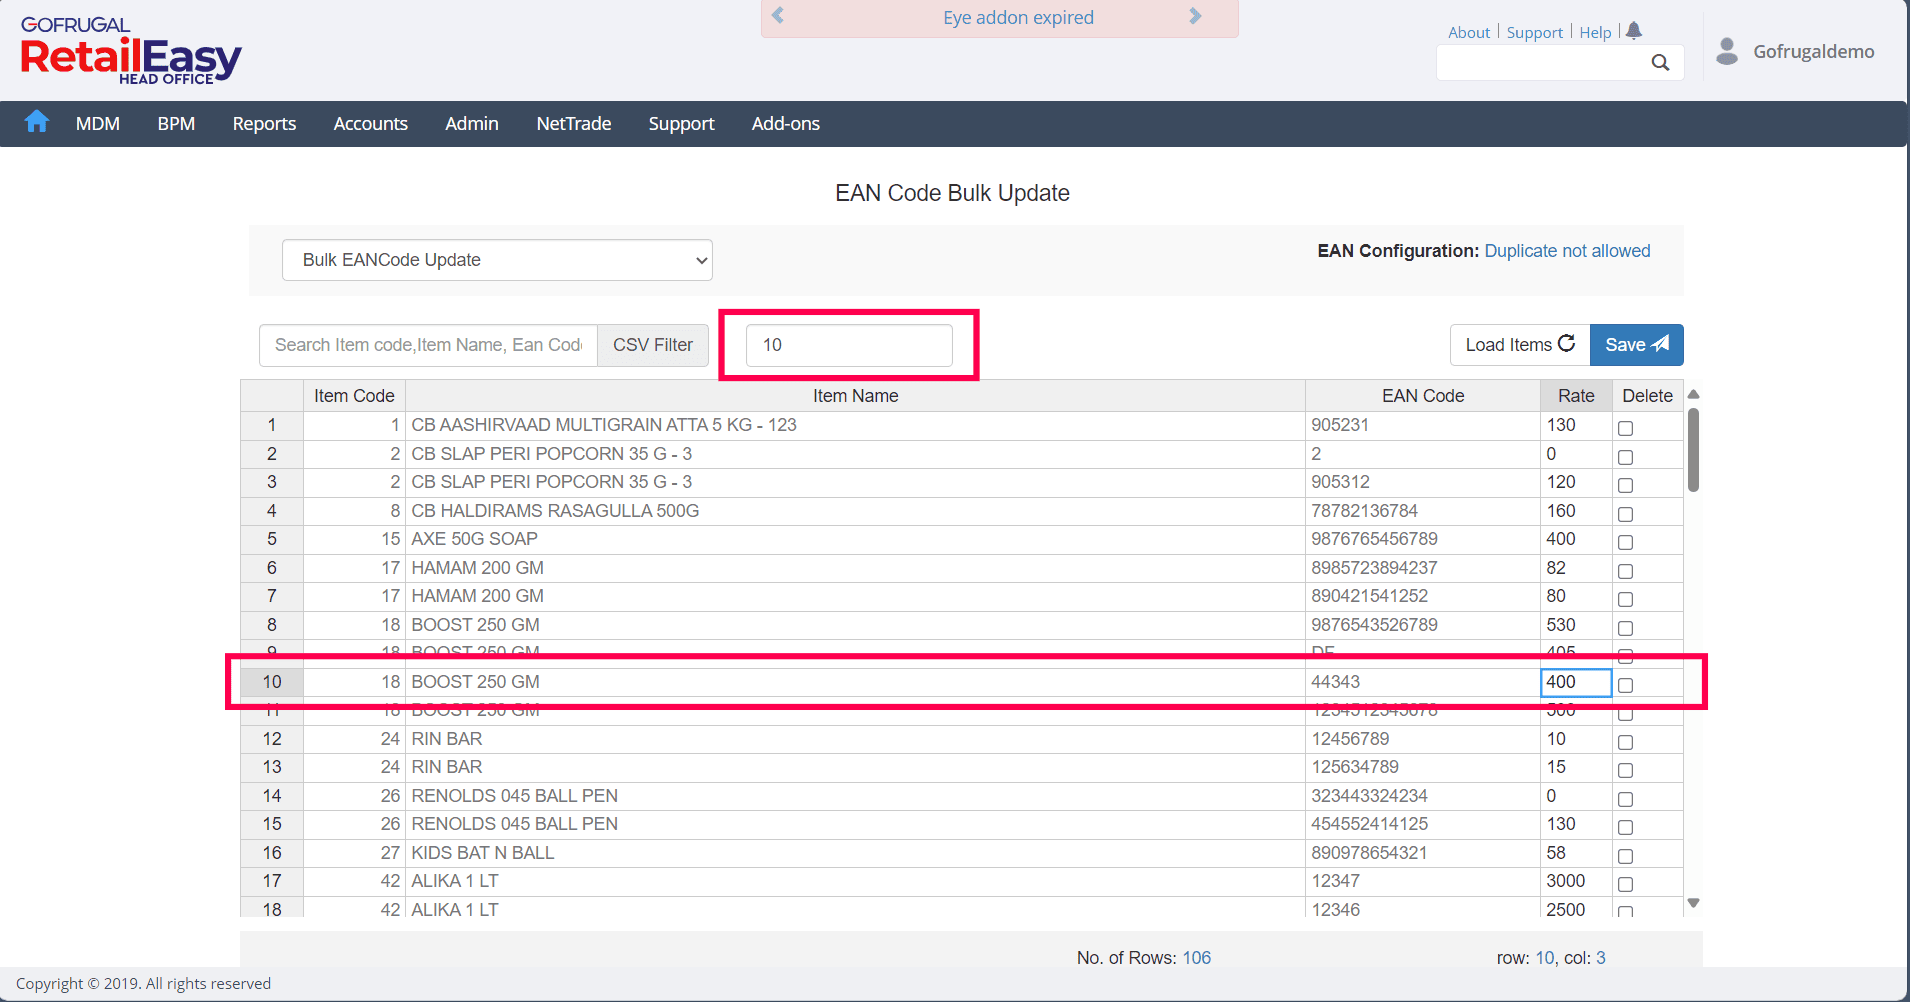Select EAN code 9876765456789 cell

point(1423,539)
